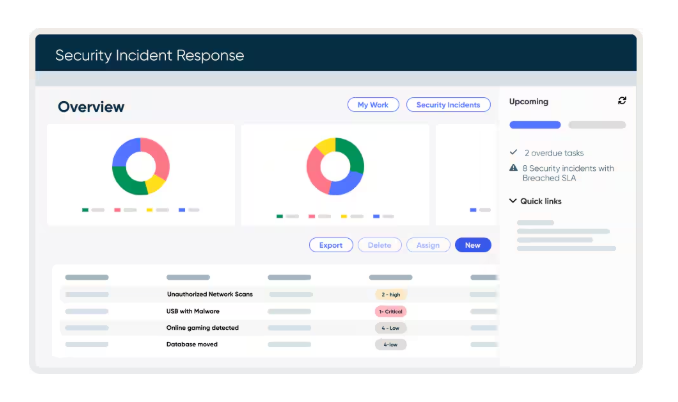Image resolution: width=678 pixels, height=402 pixels.
Task: Select Online gaming detected incident
Action: coord(203,328)
